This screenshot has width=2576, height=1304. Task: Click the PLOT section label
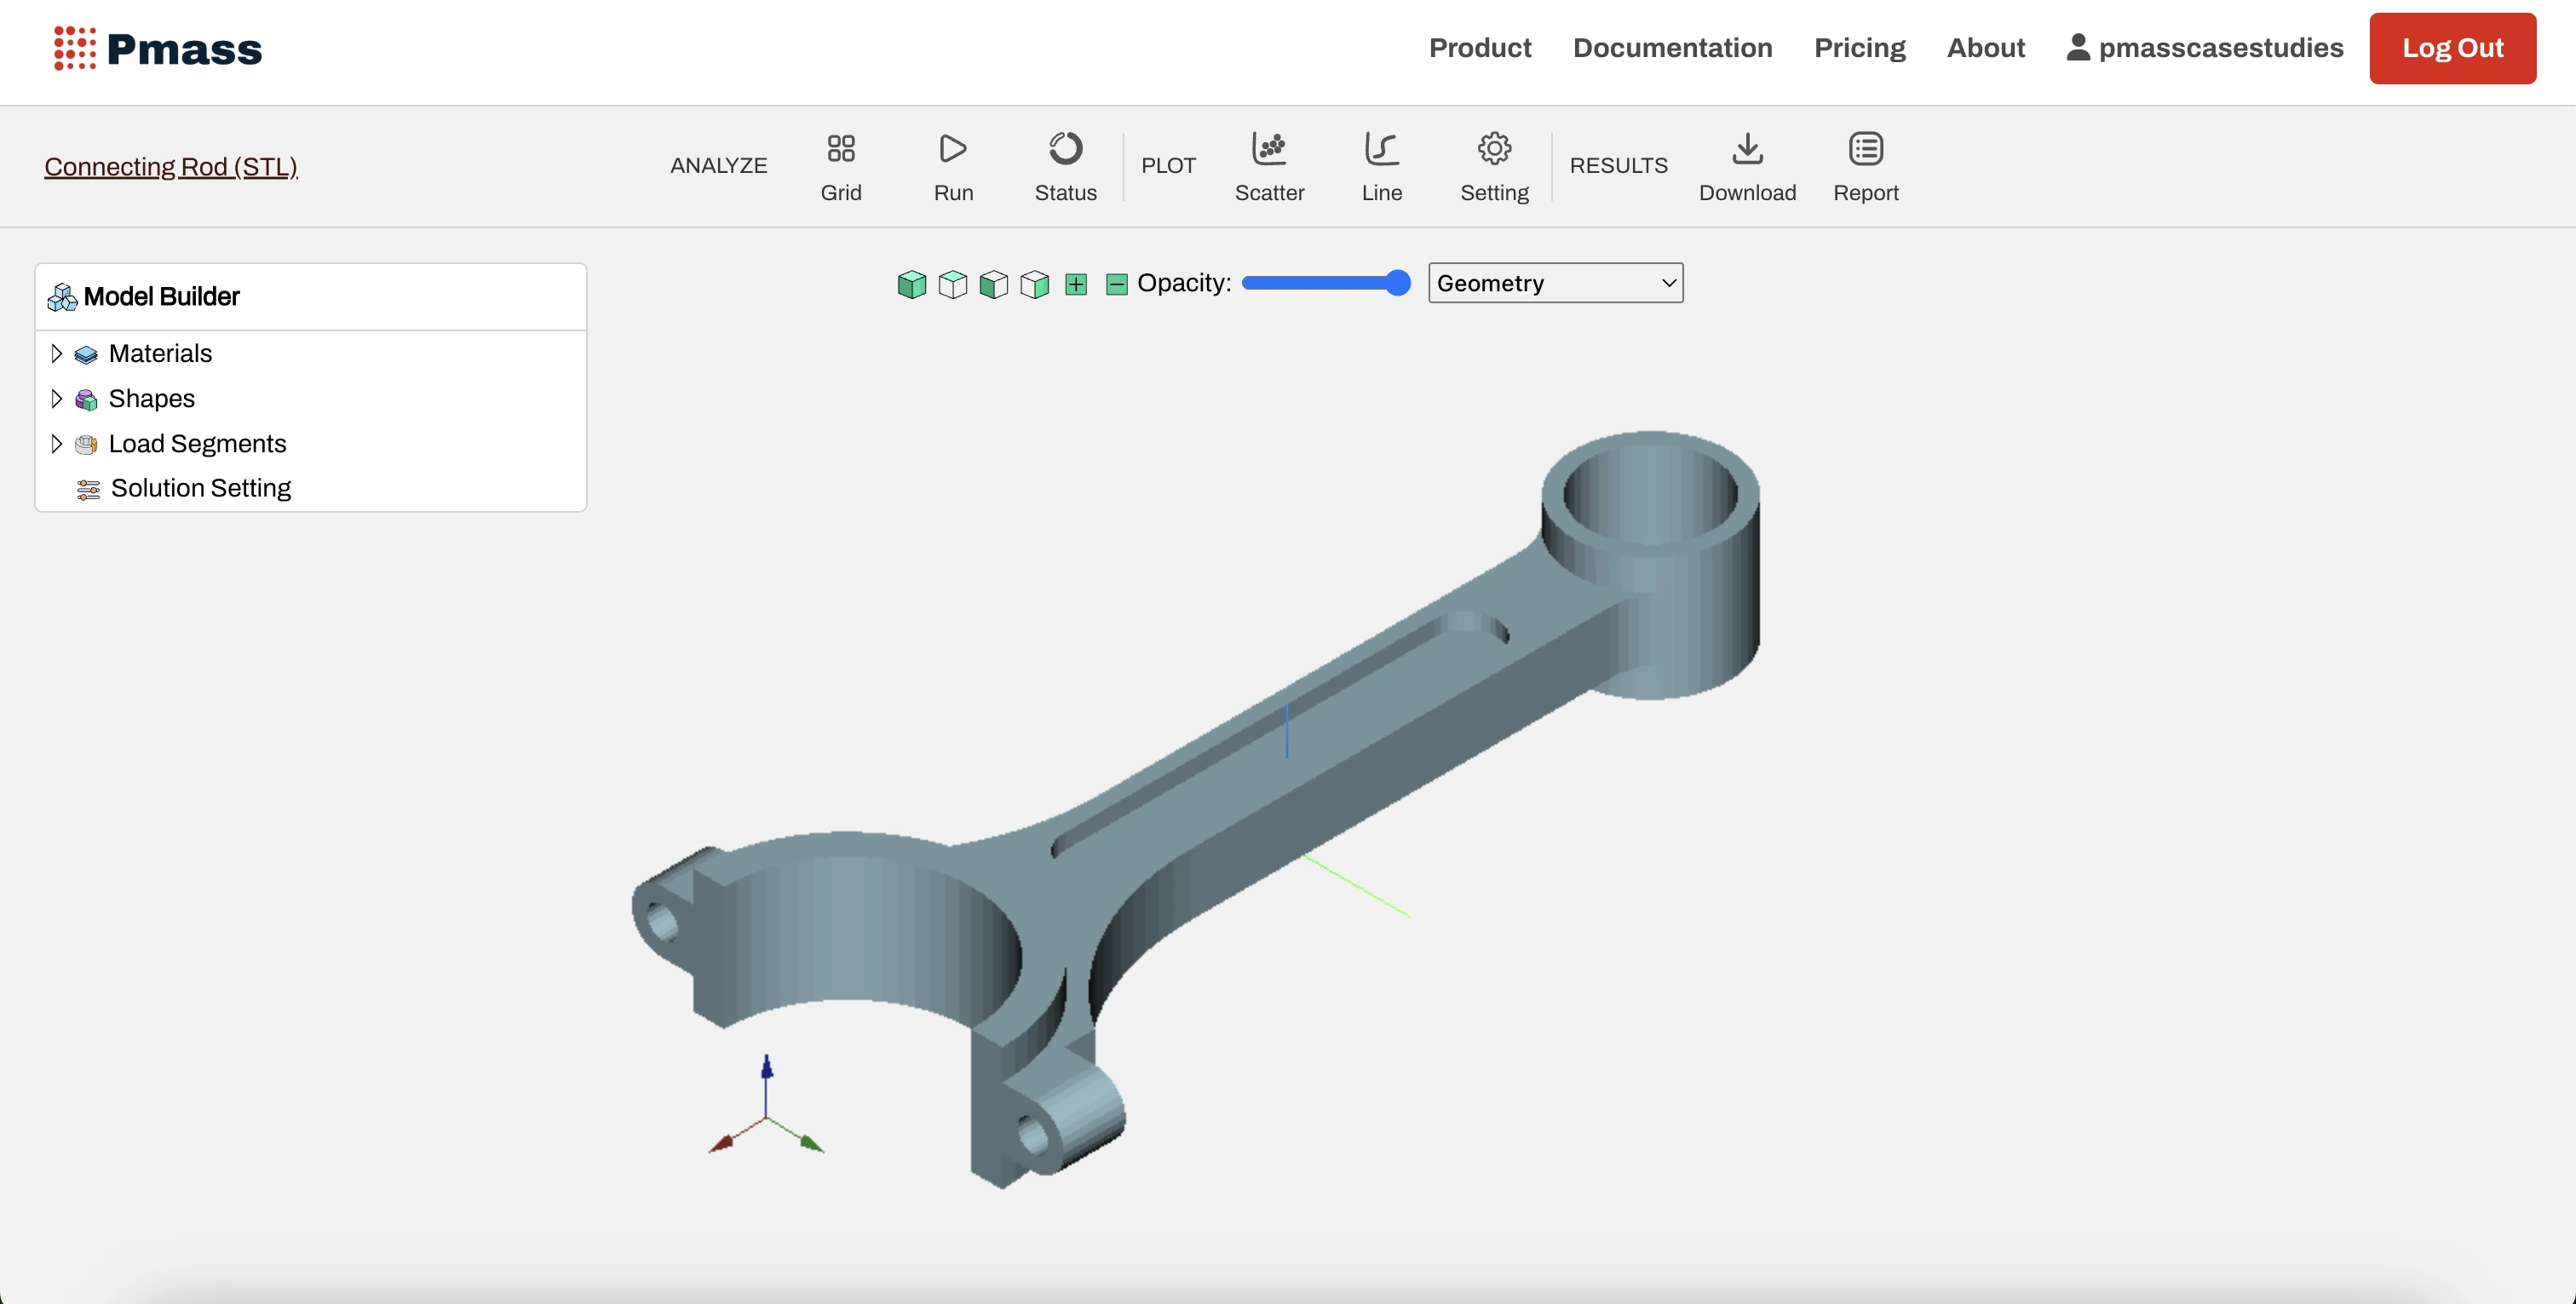click(1168, 166)
